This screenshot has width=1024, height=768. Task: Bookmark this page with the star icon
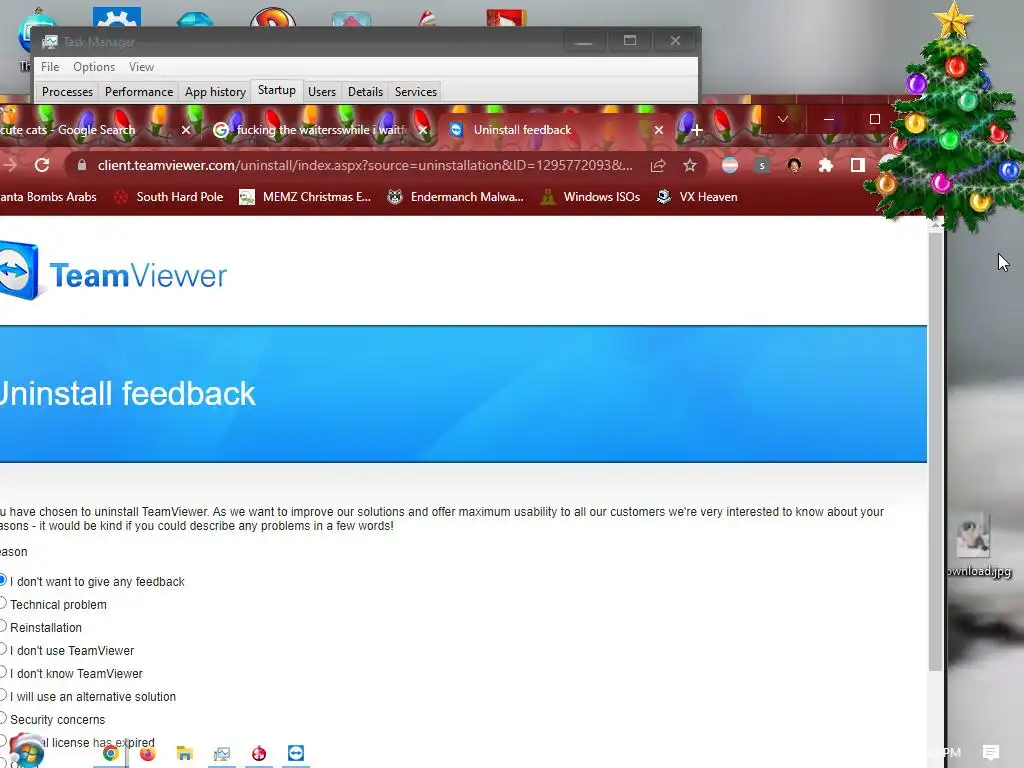[x=690, y=165]
